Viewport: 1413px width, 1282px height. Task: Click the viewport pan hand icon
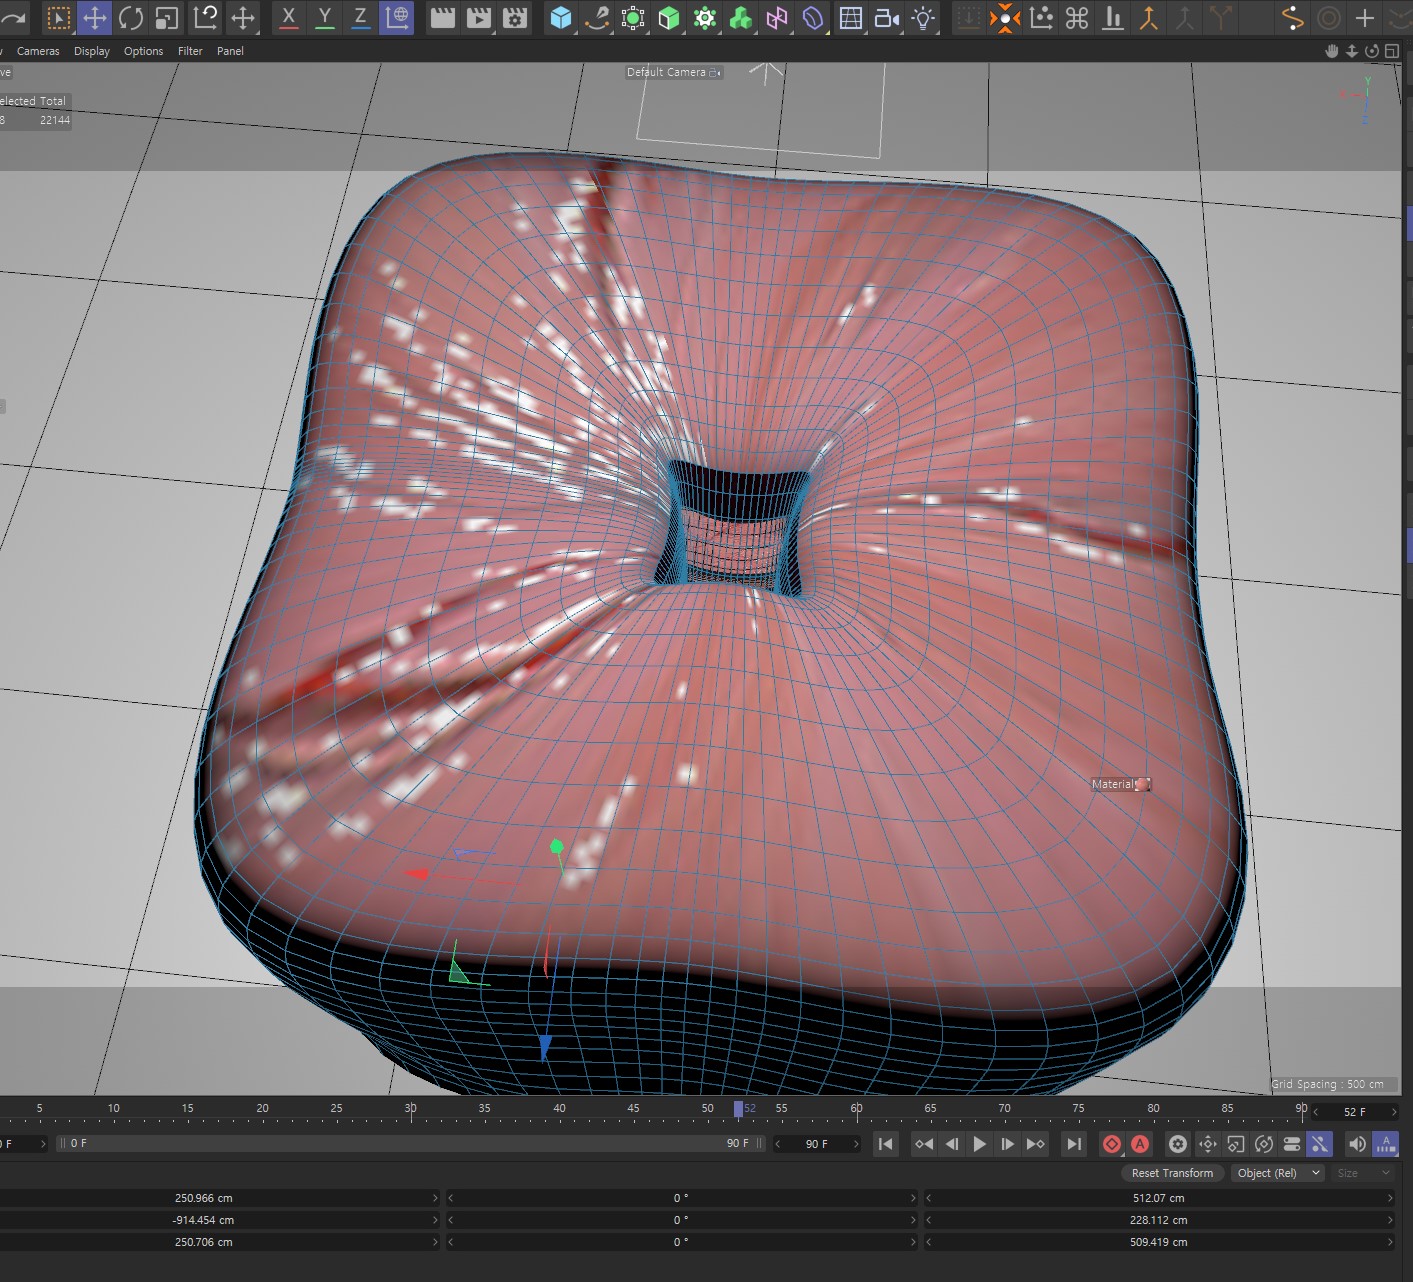1332,51
